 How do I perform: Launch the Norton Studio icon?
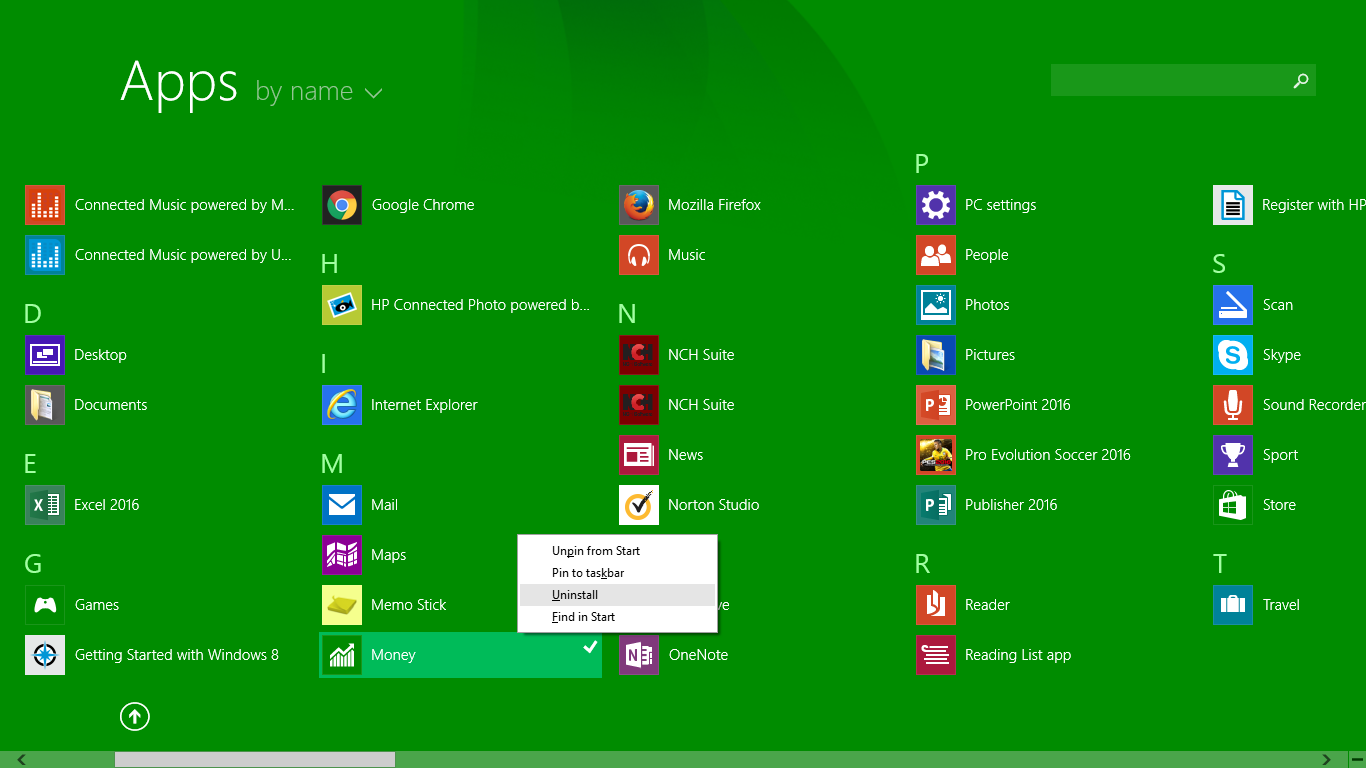pos(639,505)
